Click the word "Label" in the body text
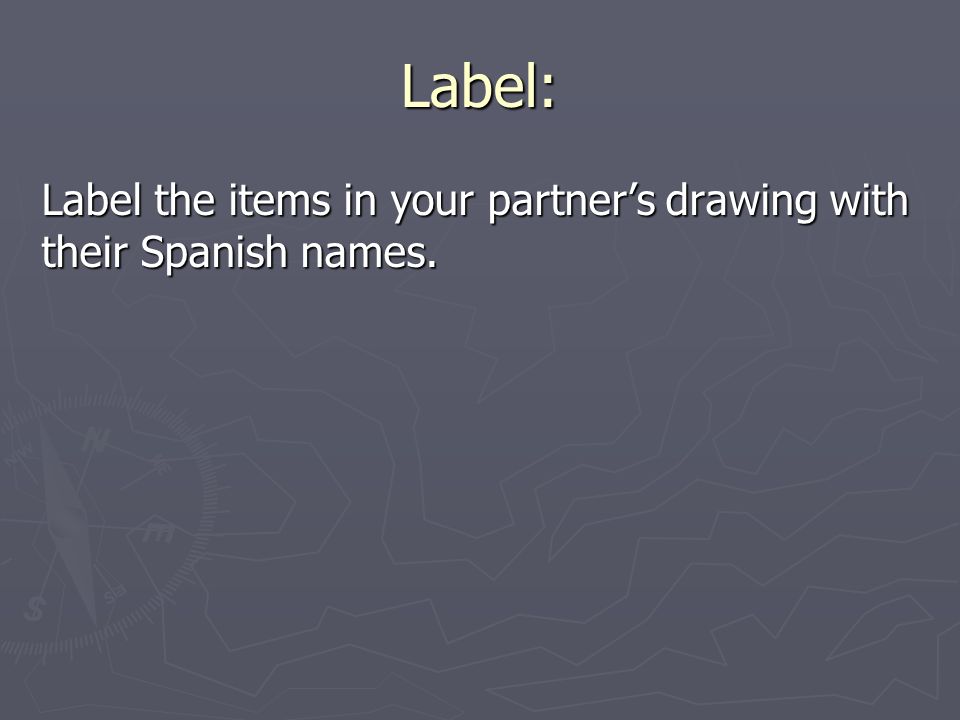 91,200
